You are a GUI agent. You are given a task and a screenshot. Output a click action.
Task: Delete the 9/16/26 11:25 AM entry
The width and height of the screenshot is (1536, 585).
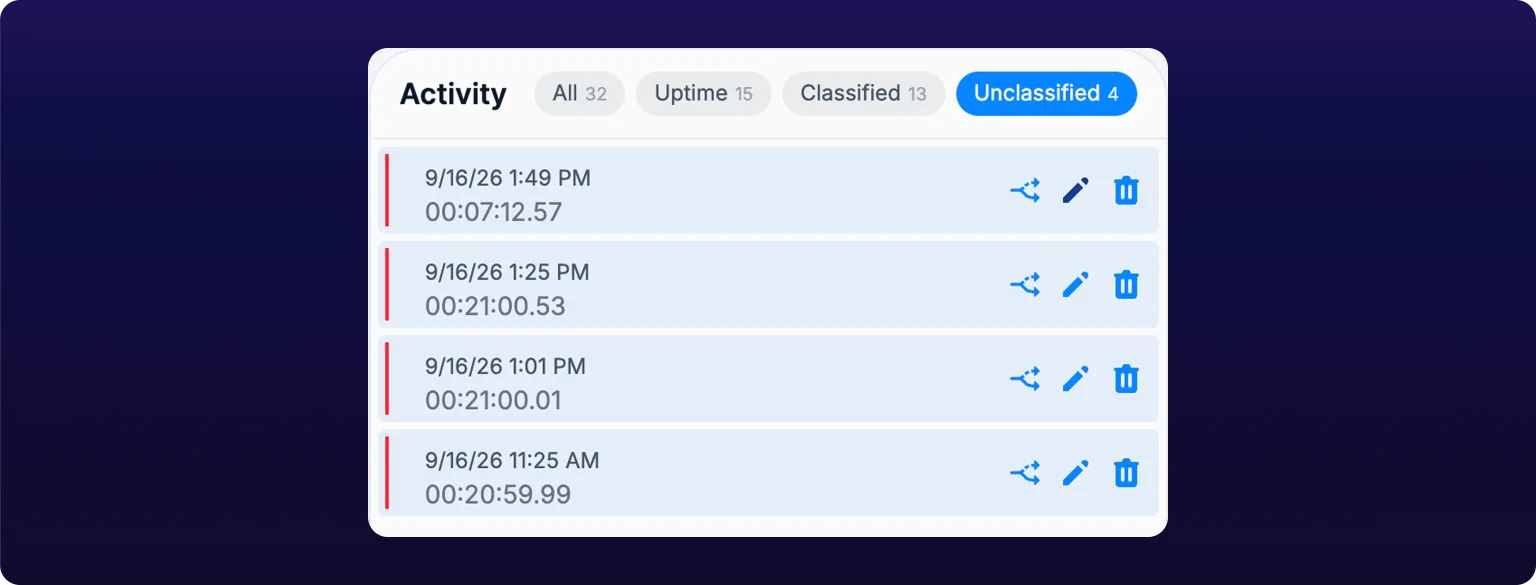1126,473
